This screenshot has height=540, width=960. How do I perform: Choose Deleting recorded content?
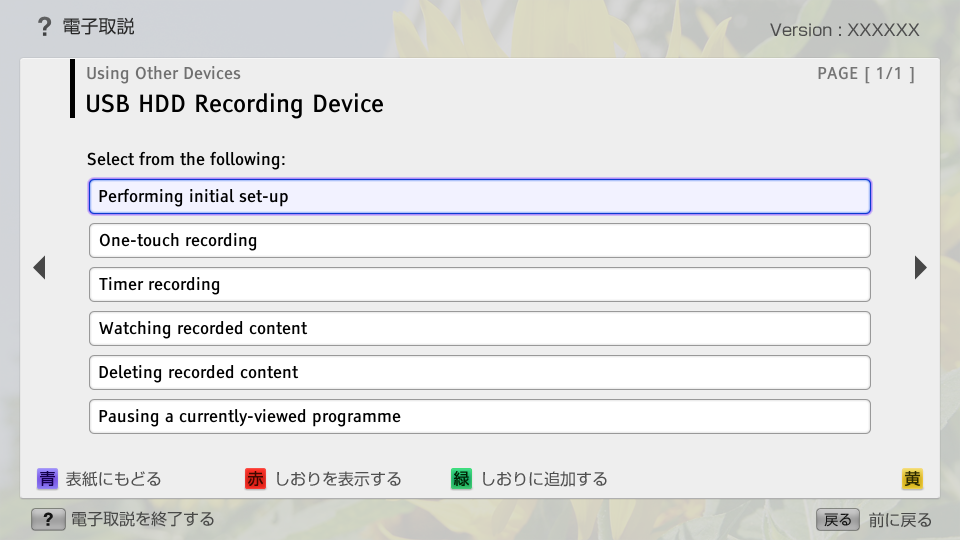(x=480, y=372)
